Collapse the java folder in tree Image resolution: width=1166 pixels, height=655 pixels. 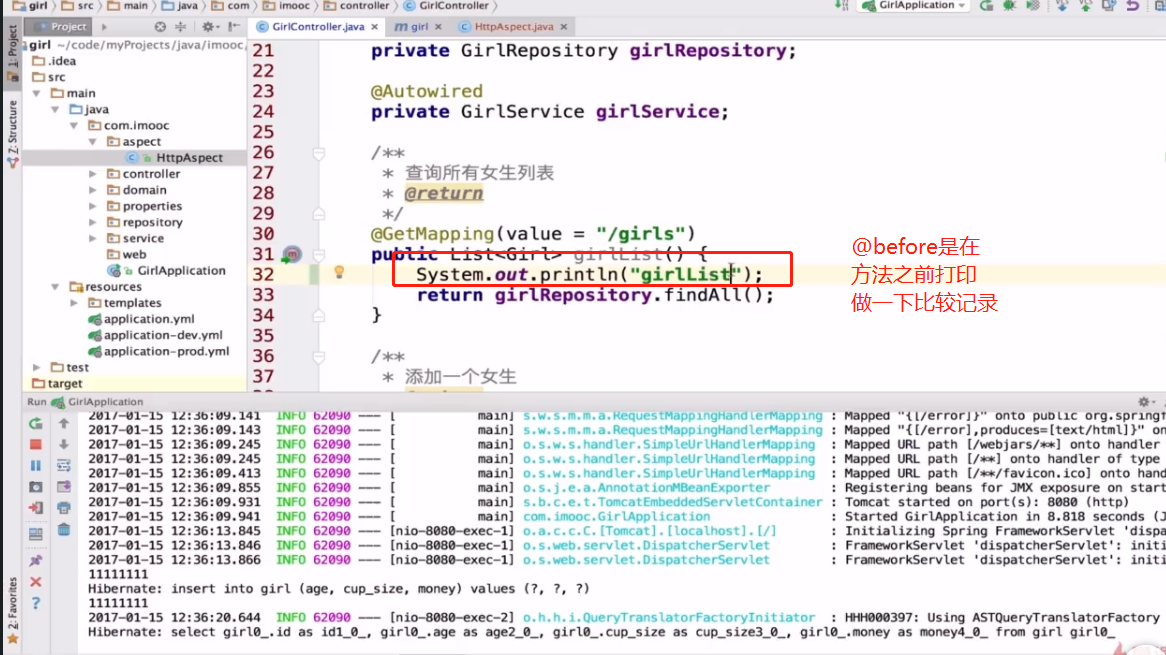pos(55,109)
